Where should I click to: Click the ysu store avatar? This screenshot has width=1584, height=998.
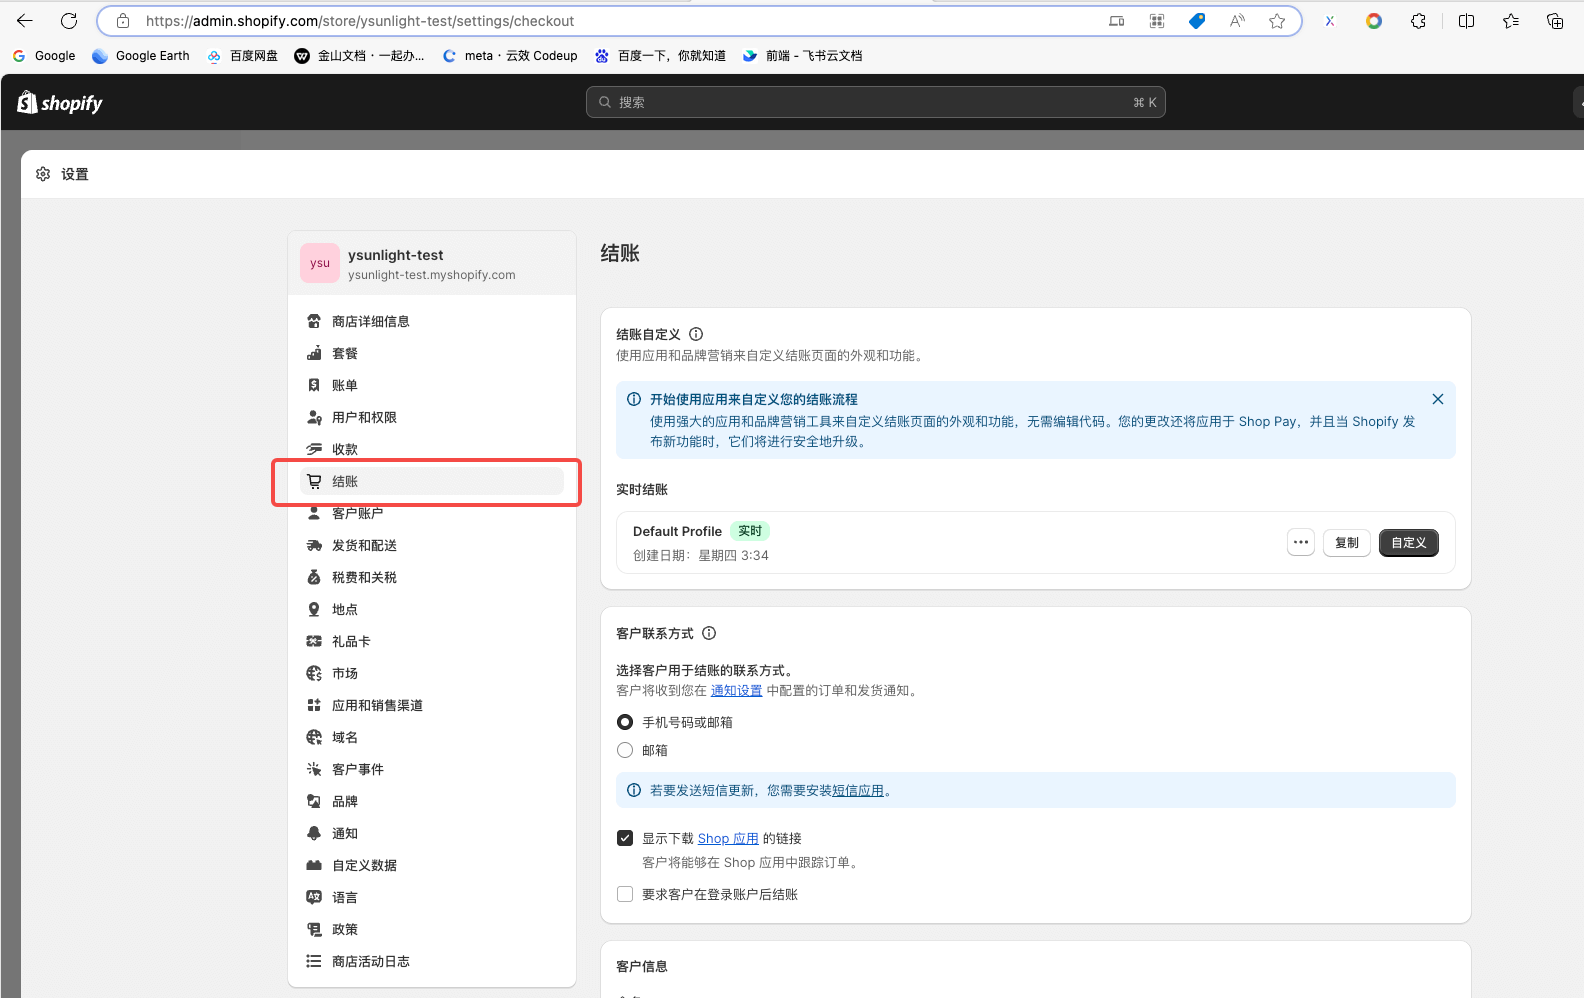click(320, 263)
